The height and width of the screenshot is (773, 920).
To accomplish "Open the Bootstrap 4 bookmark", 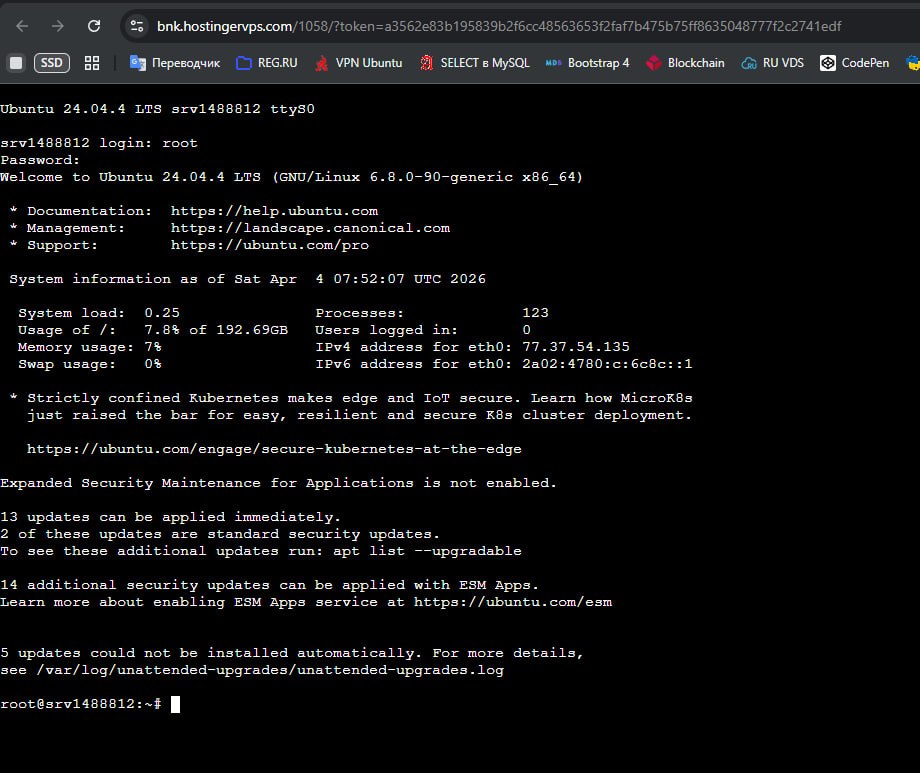I will point(587,63).
